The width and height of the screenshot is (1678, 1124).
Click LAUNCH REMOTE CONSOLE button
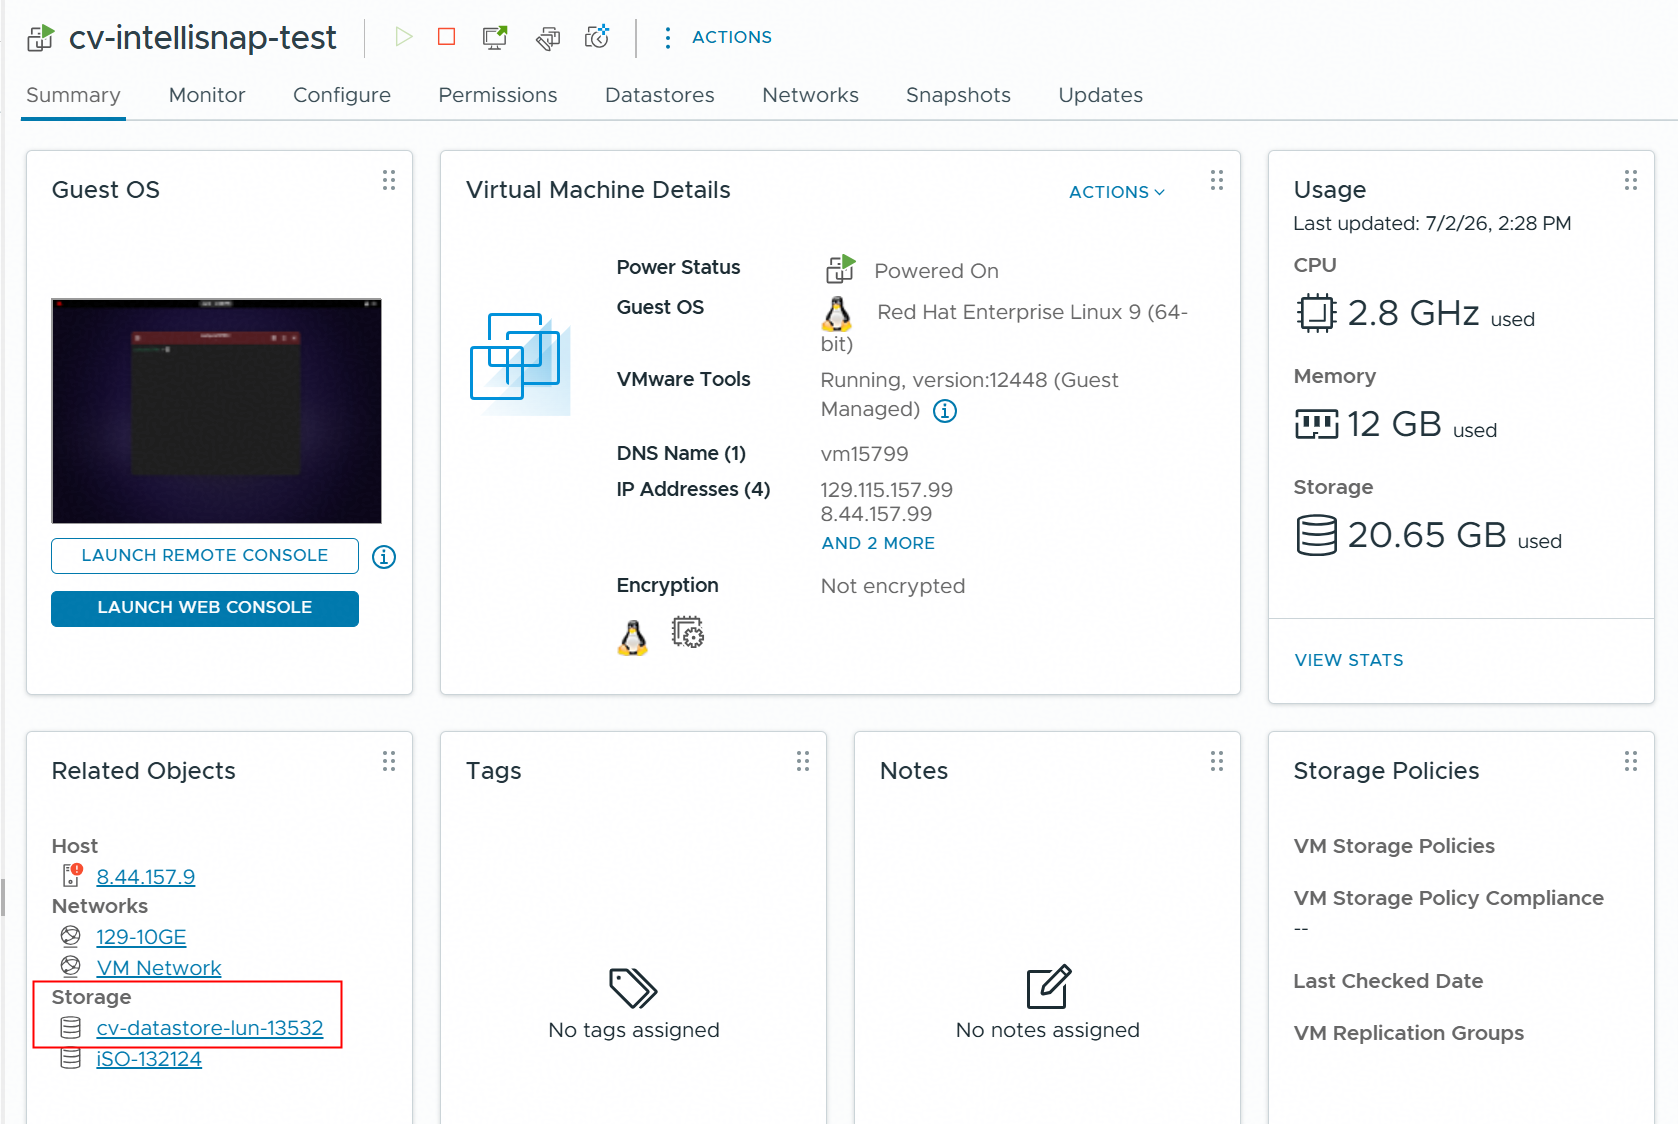205,556
